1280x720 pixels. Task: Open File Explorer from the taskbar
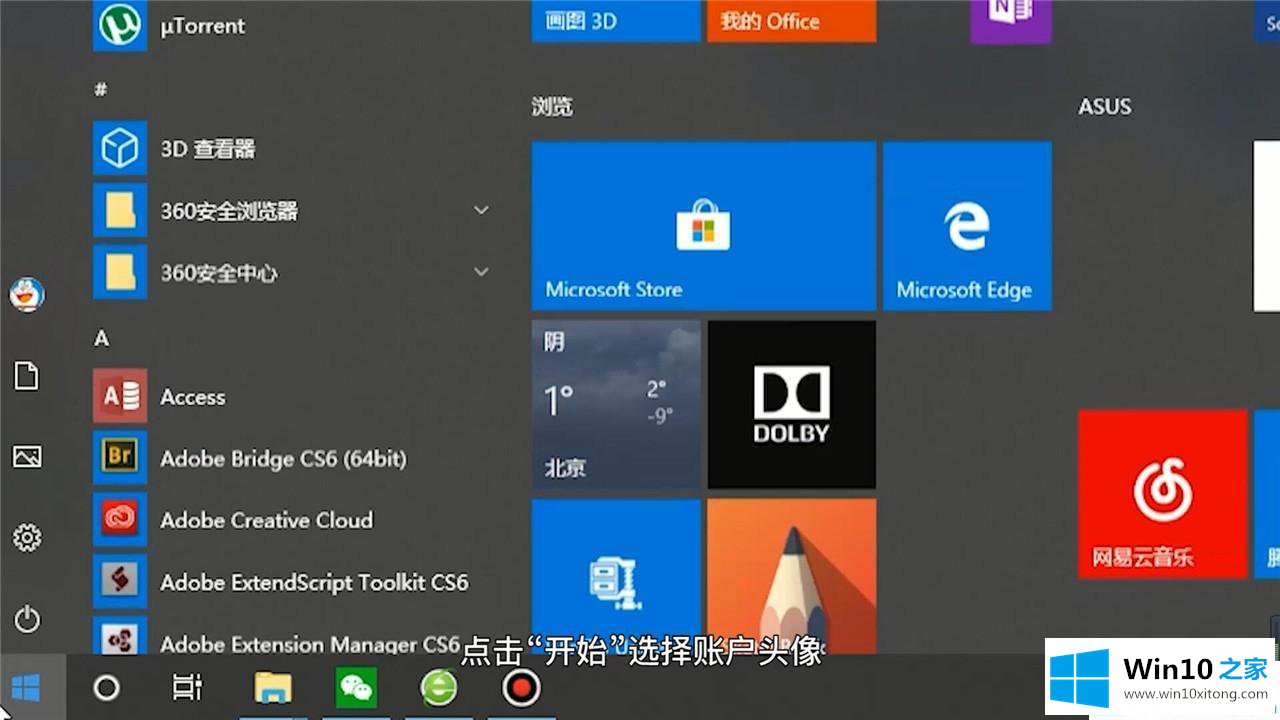click(x=272, y=687)
